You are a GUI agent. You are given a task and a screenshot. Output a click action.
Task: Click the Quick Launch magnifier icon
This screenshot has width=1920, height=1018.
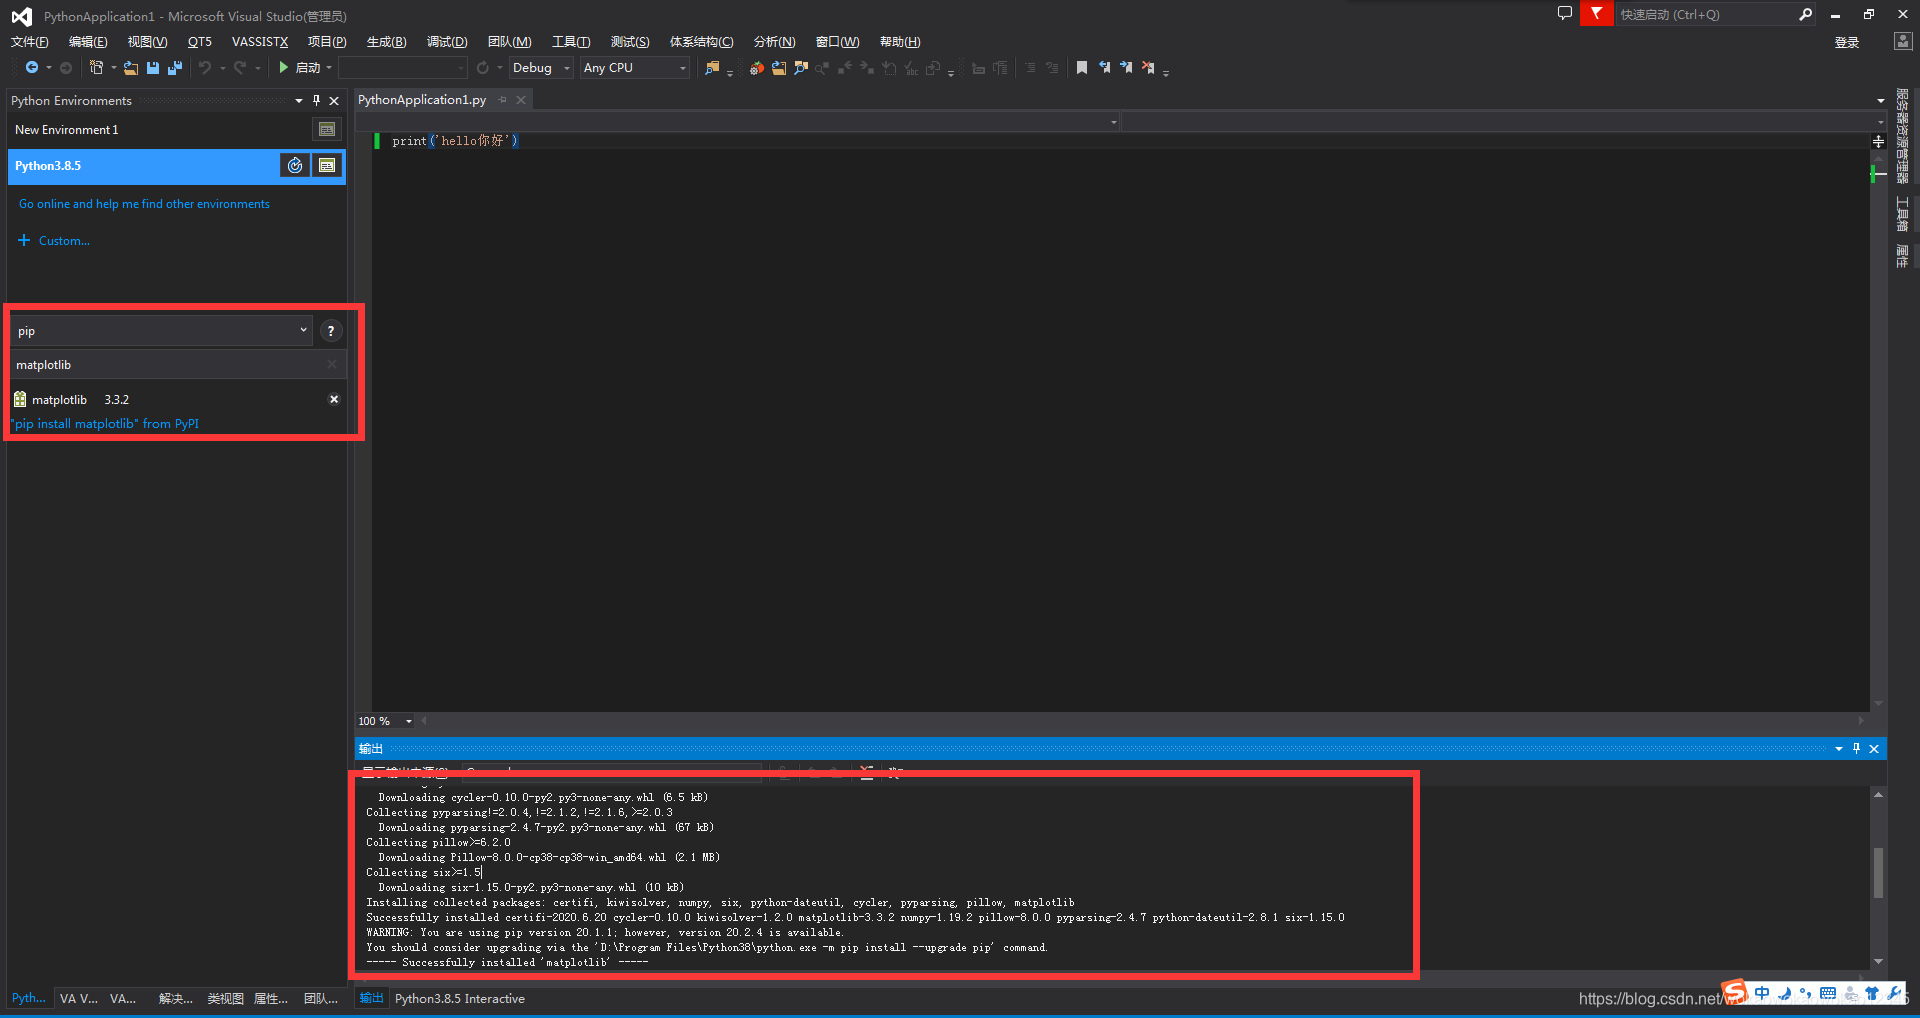1805,14
